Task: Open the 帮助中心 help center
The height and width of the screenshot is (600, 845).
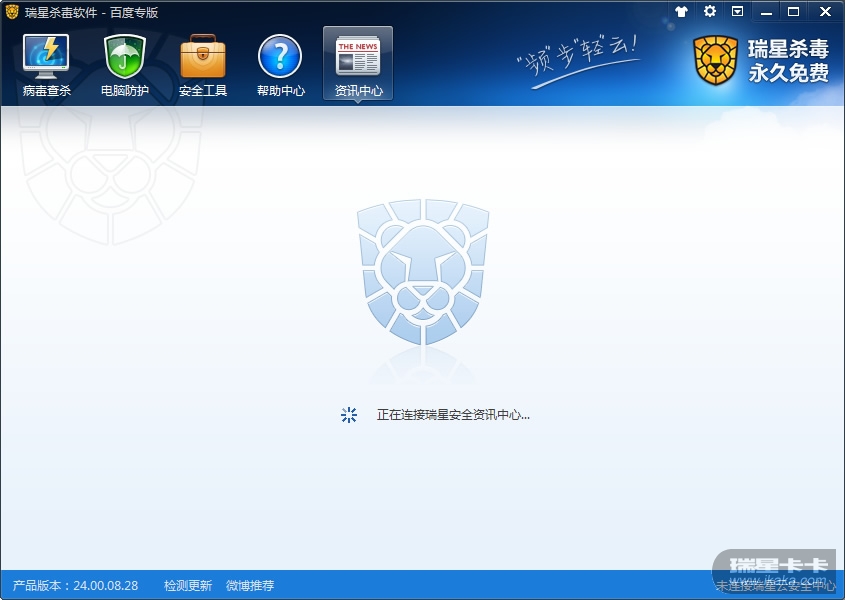Action: tap(280, 65)
